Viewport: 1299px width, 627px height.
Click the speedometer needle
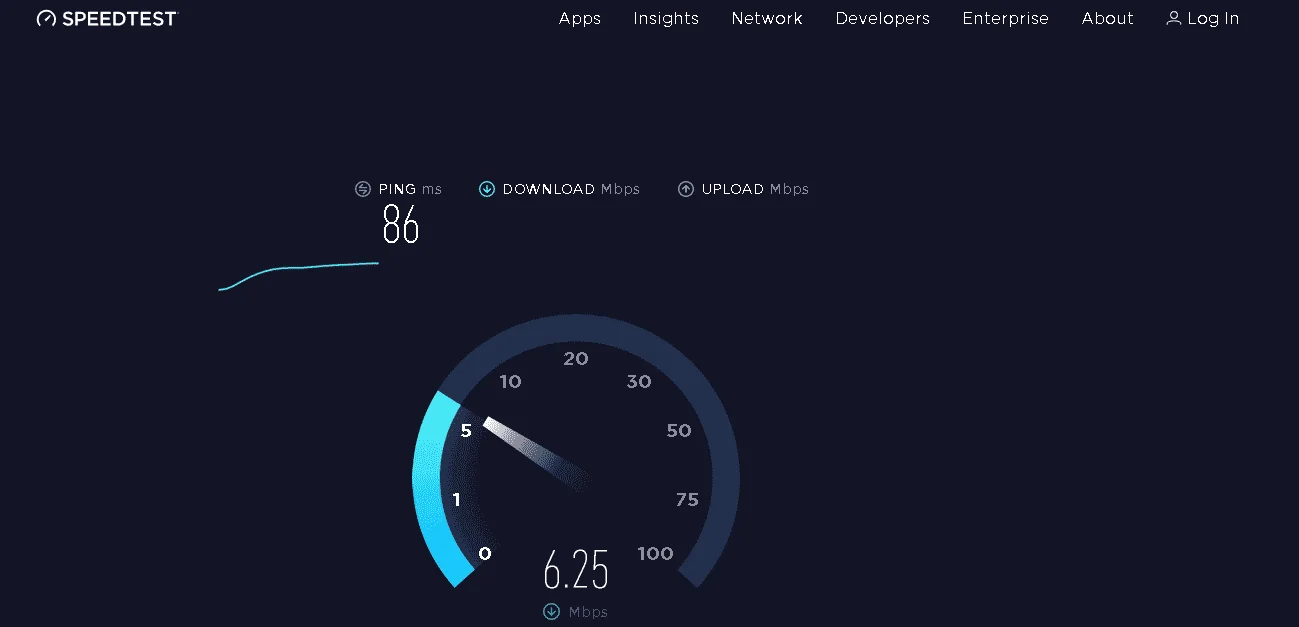click(536, 455)
